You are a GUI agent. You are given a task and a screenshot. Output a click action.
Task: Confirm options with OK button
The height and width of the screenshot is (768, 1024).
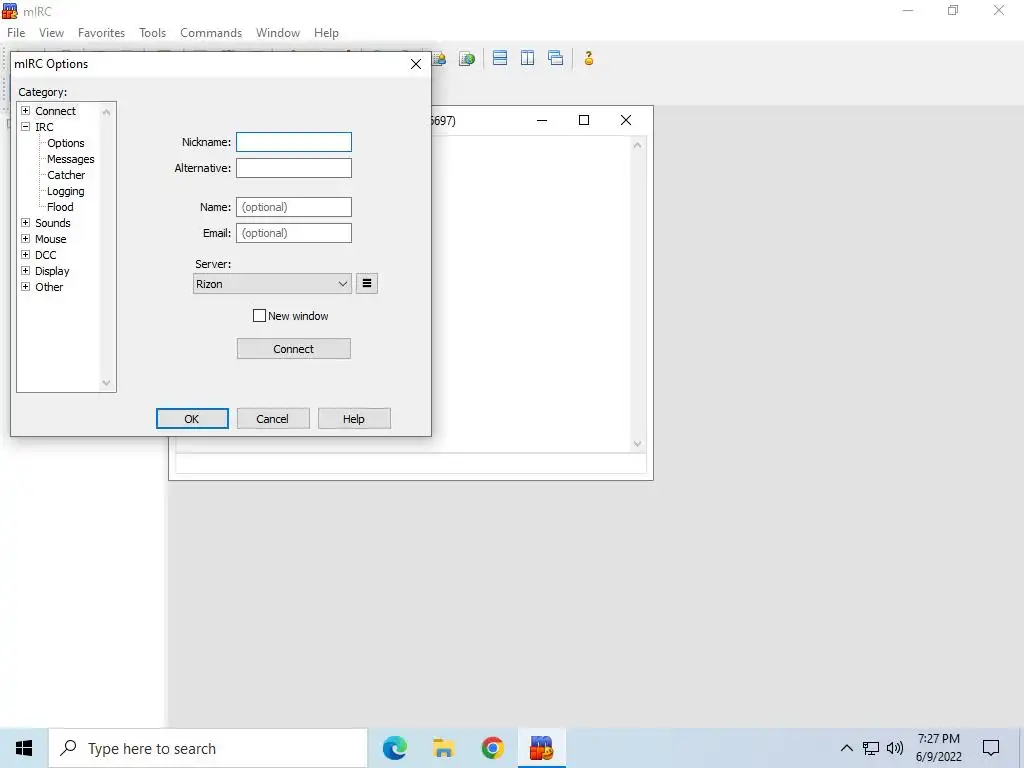tap(192, 419)
